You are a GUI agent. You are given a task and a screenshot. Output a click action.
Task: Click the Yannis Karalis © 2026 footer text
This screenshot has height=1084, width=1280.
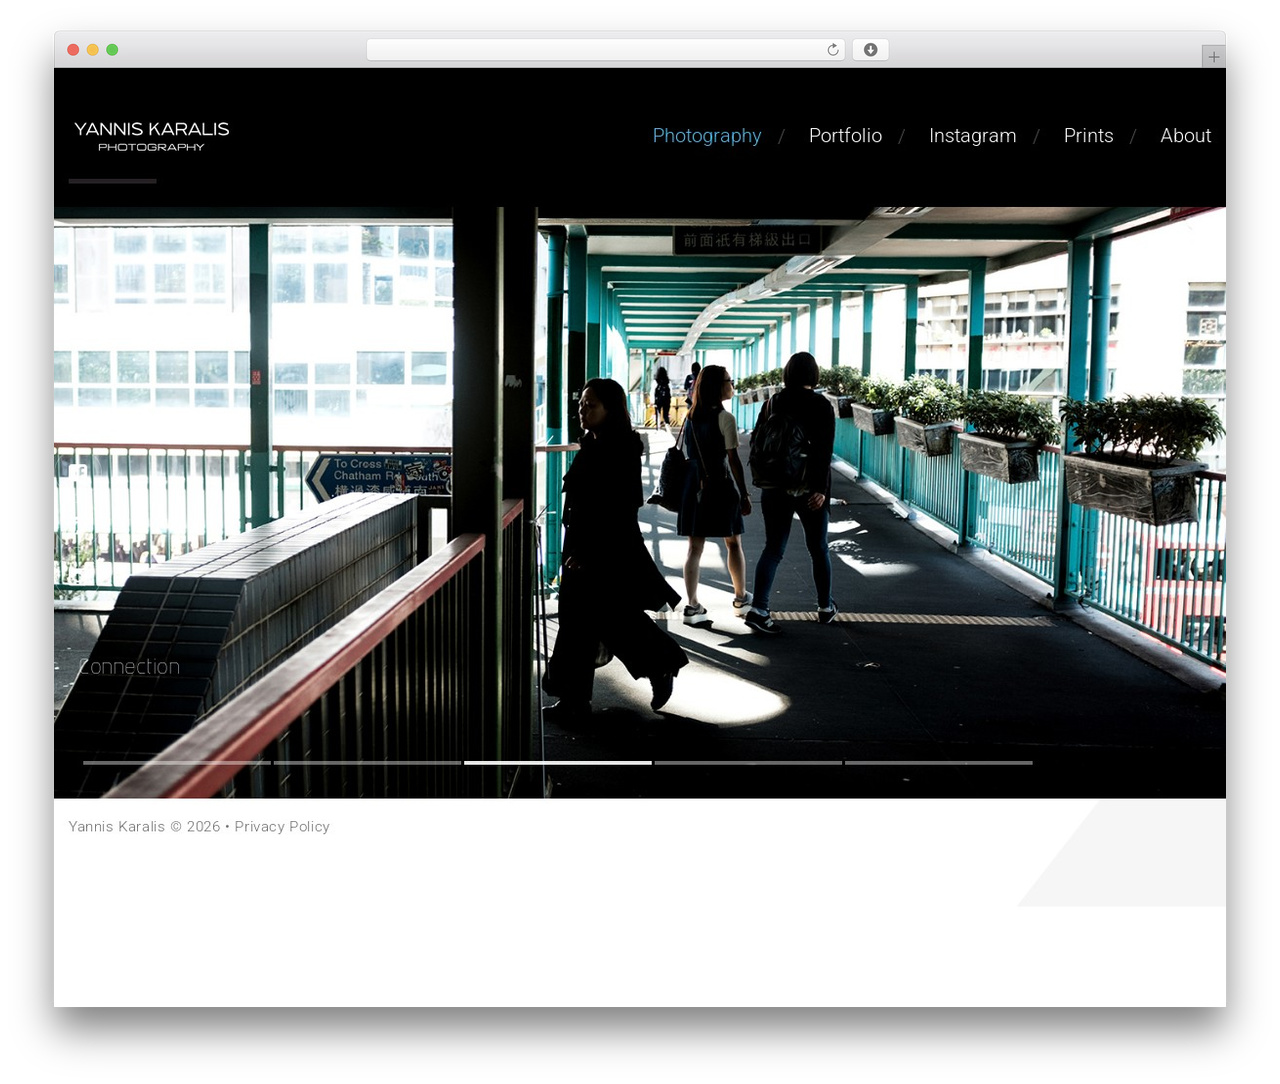click(x=144, y=826)
